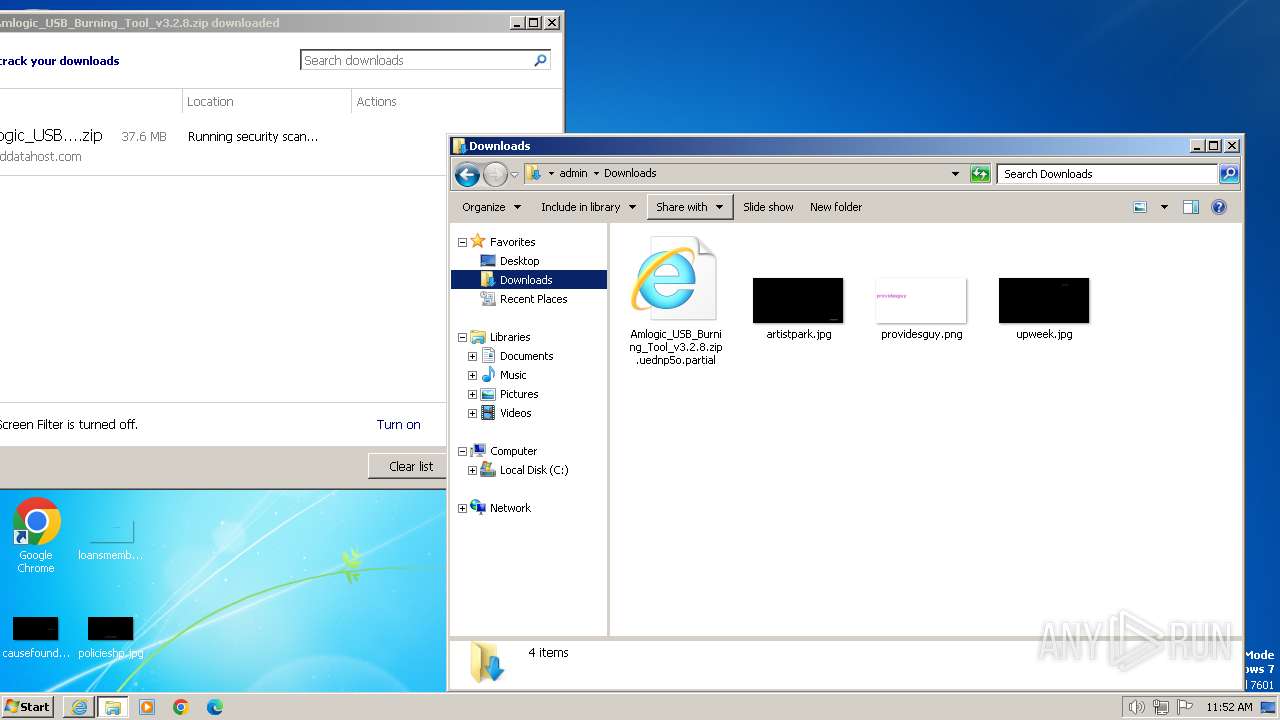The height and width of the screenshot is (720, 1280).
Task: Click the network tray icon
Action: tap(1161, 707)
